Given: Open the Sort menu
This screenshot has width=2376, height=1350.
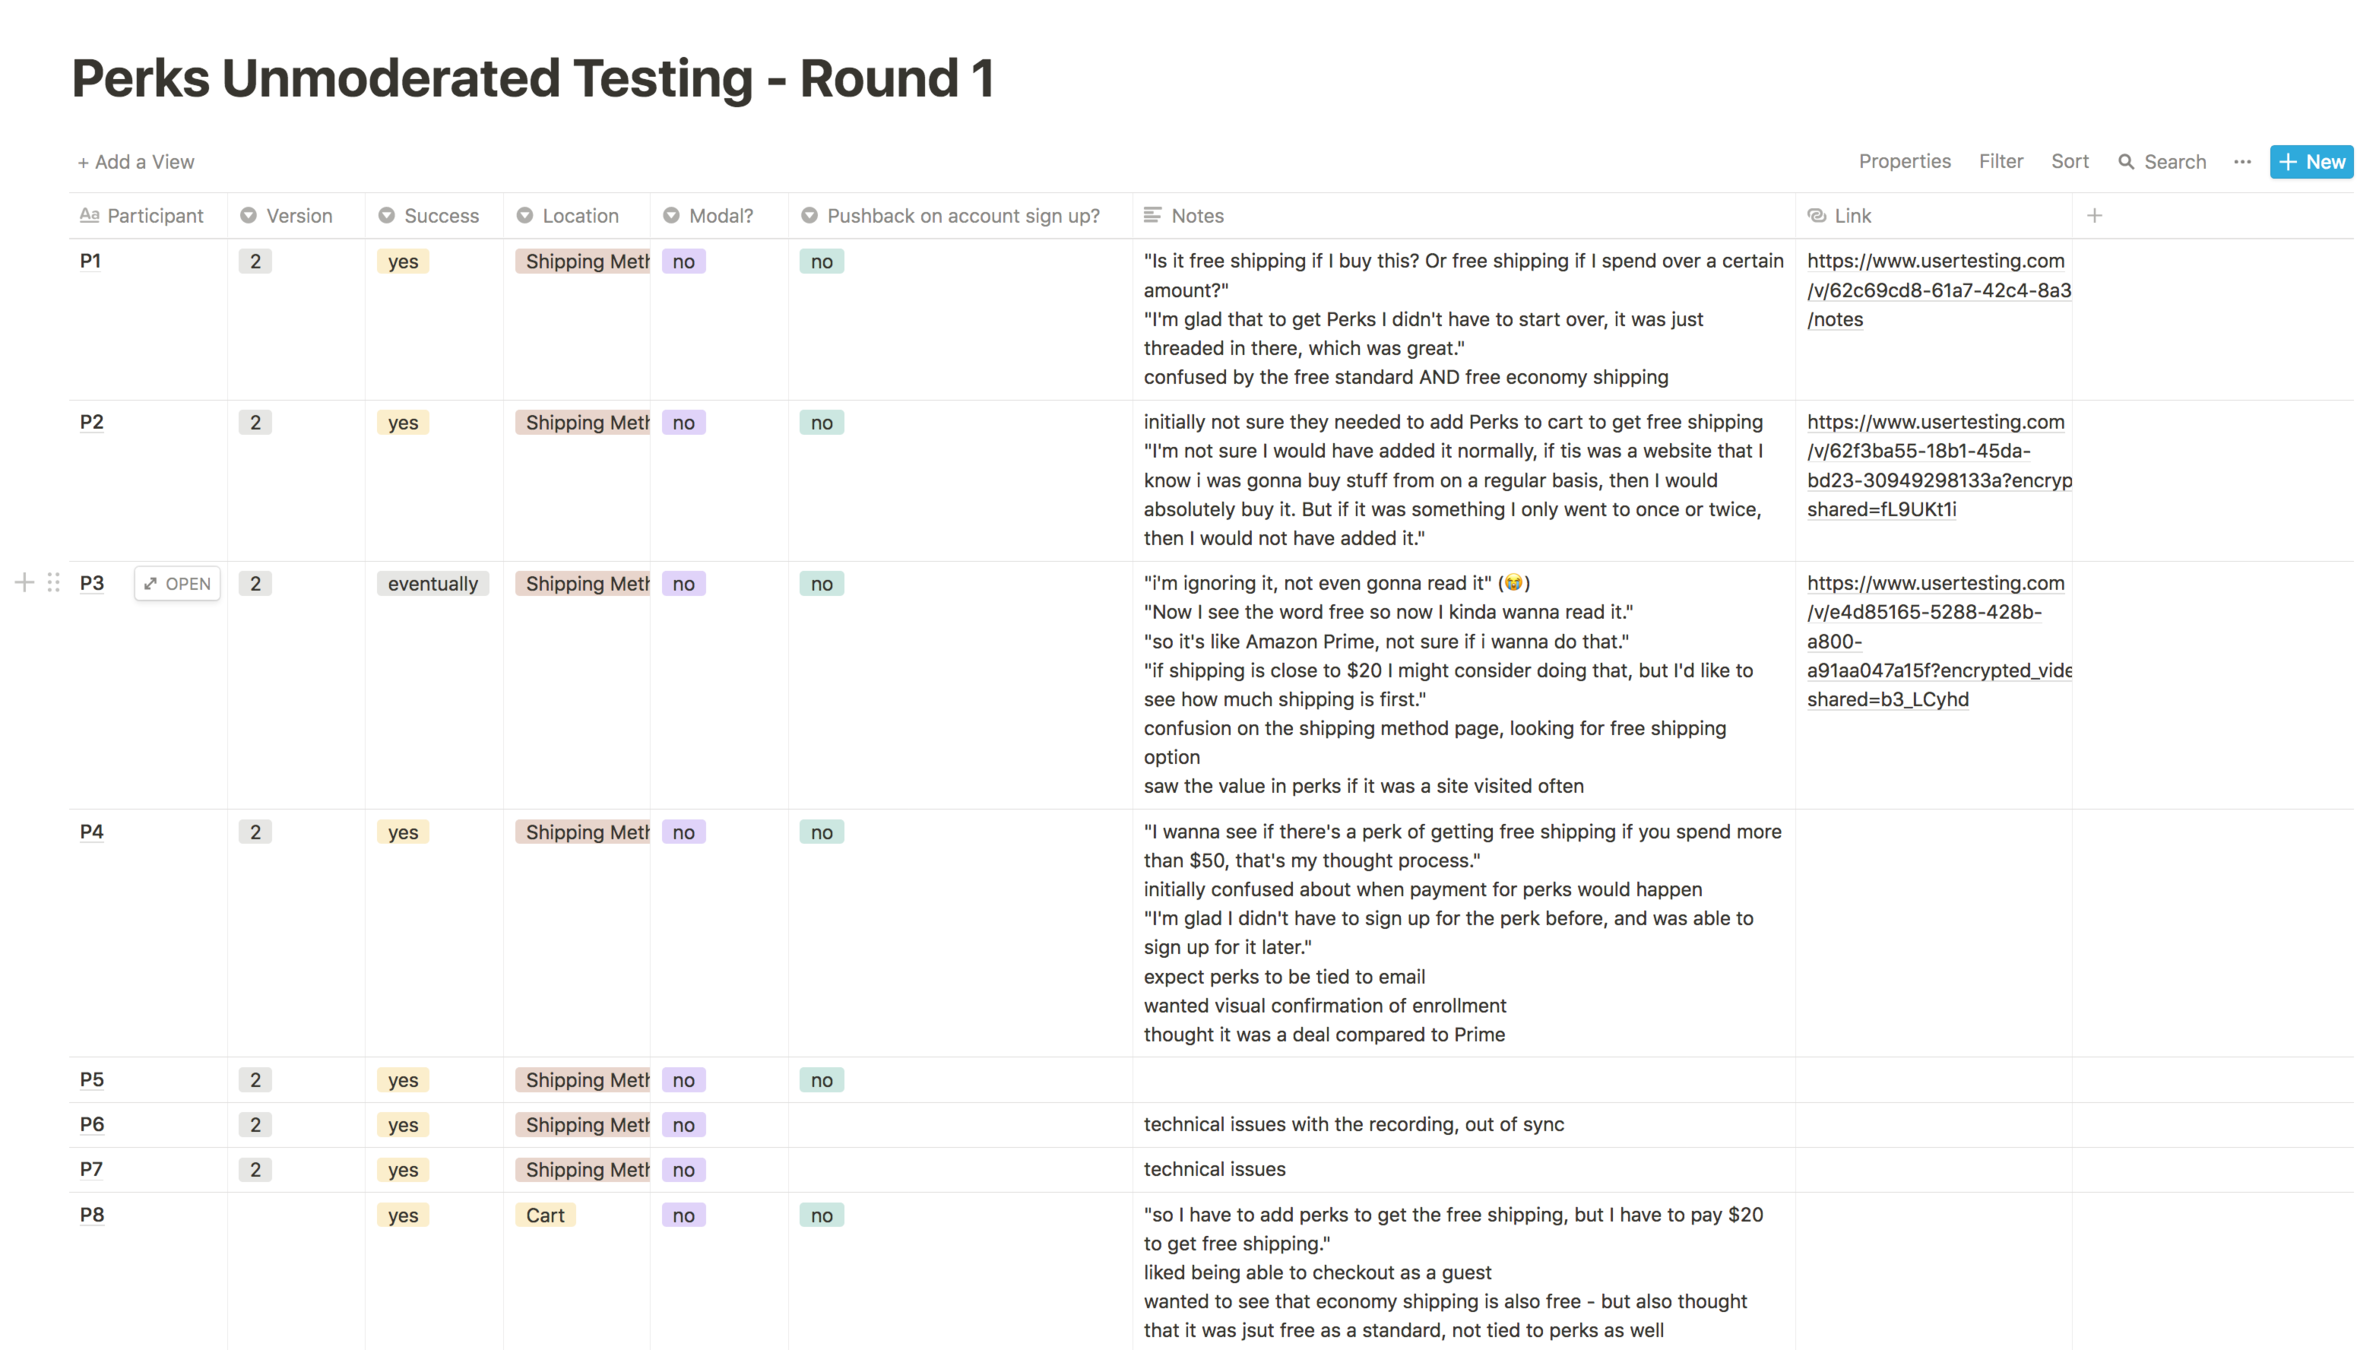Looking at the screenshot, I should tap(2069, 162).
